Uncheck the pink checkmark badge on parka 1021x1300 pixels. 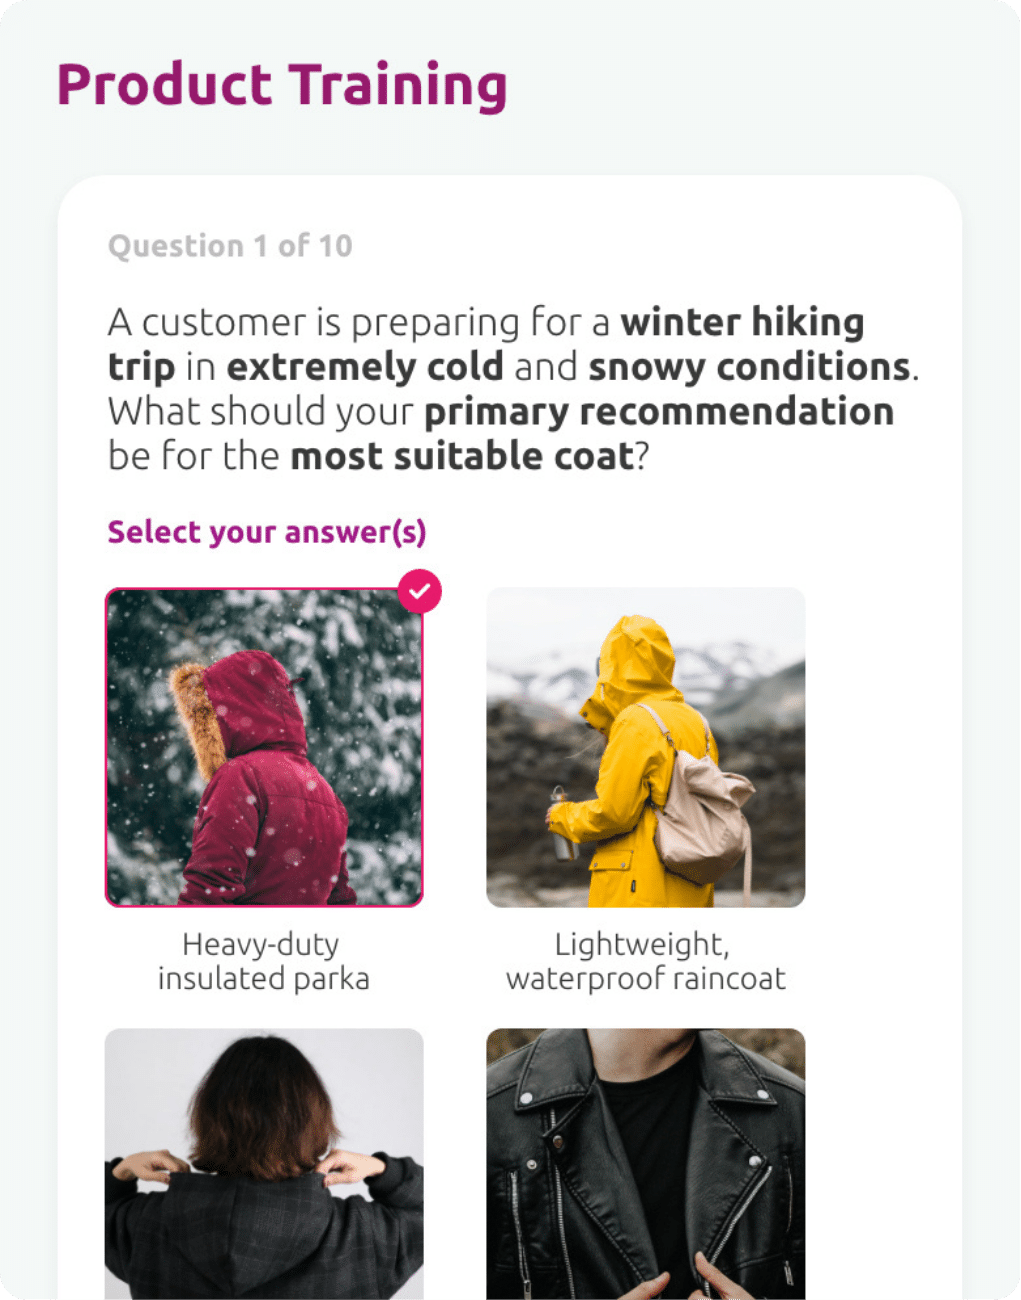click(x=420, y=591)
